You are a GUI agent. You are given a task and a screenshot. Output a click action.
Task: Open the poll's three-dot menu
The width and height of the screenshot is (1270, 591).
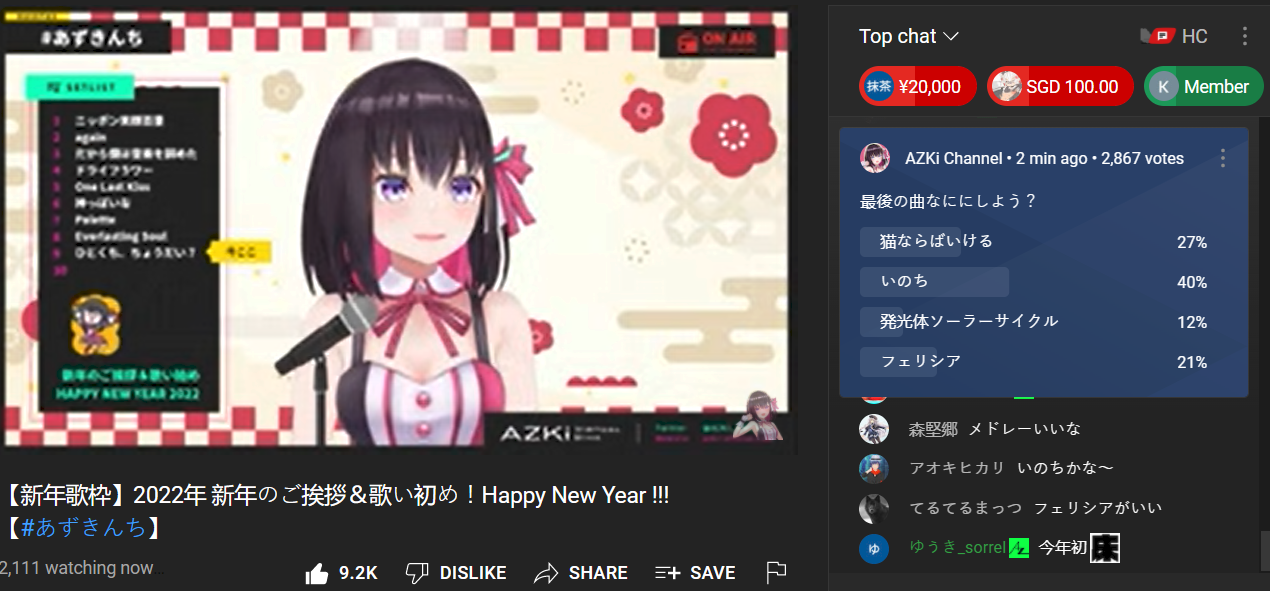[1223, 159]
